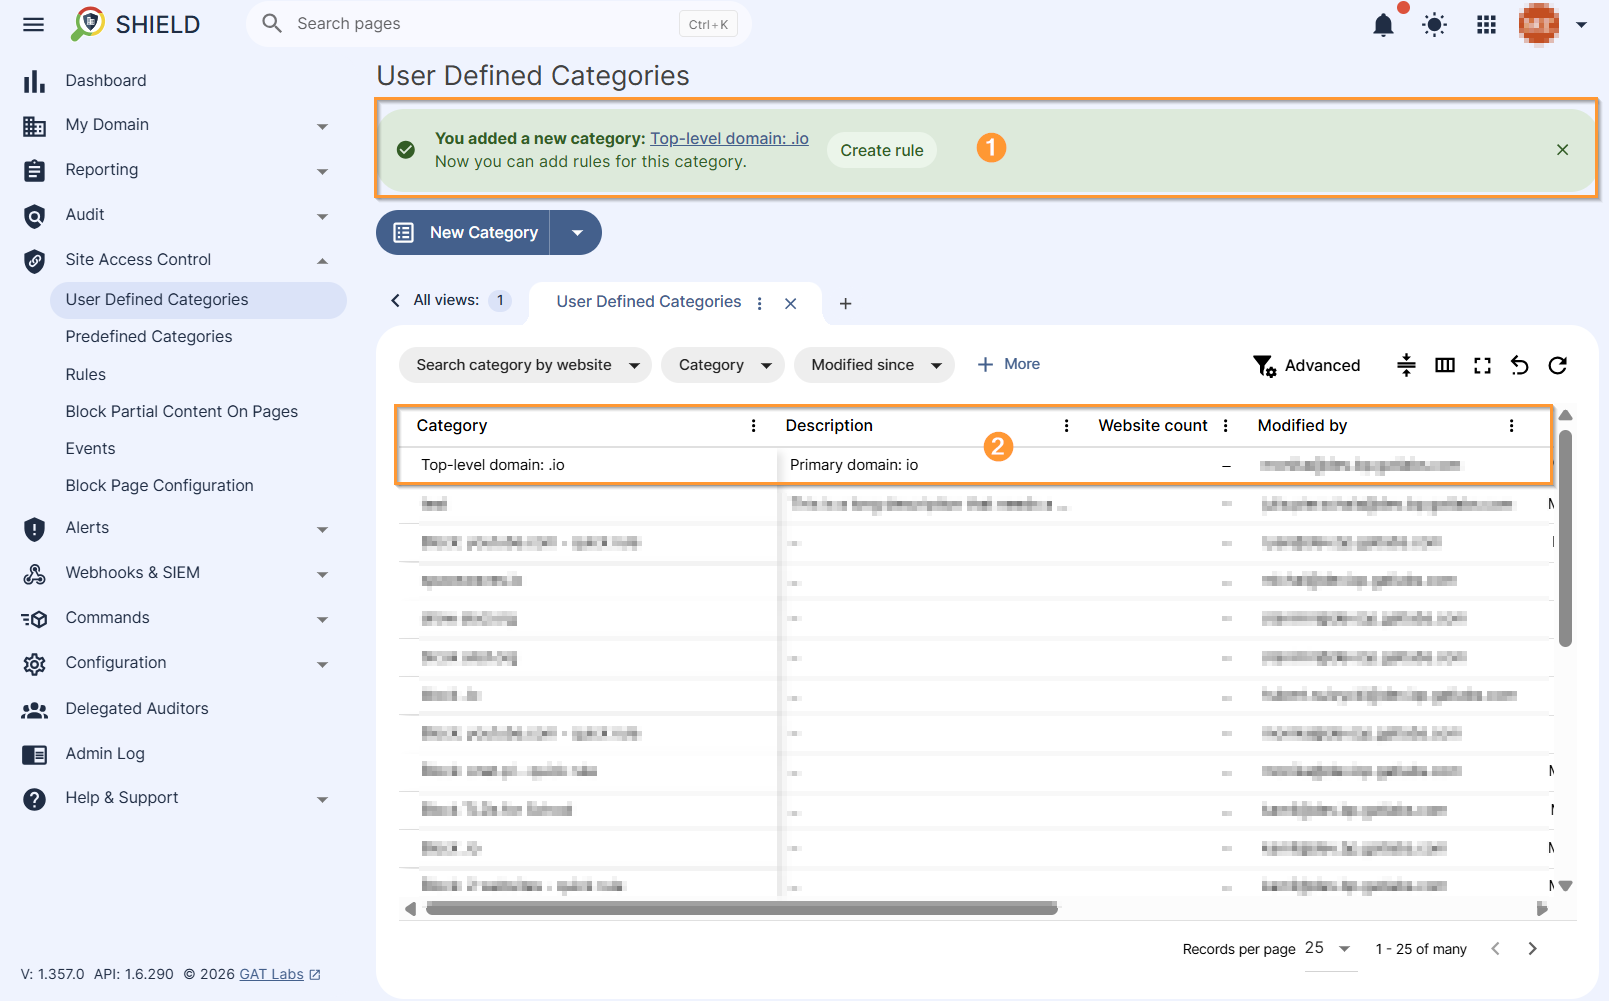Click the Configuration gear icon
The width and height of the screenshot is (1609, 1001).
(35, 664)
